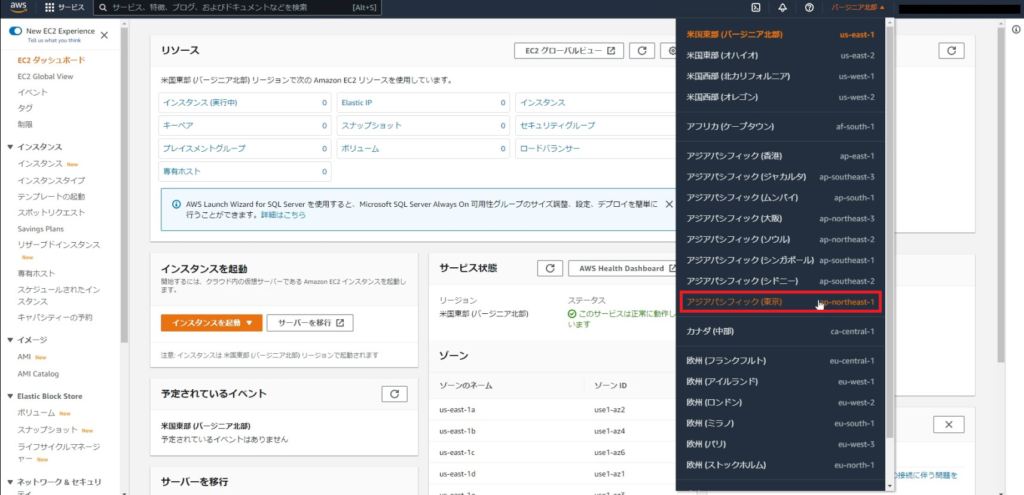Choose 欧州 (フランクフルト) eu-central-1 region
1024x495 pixels.
point(780,360)
